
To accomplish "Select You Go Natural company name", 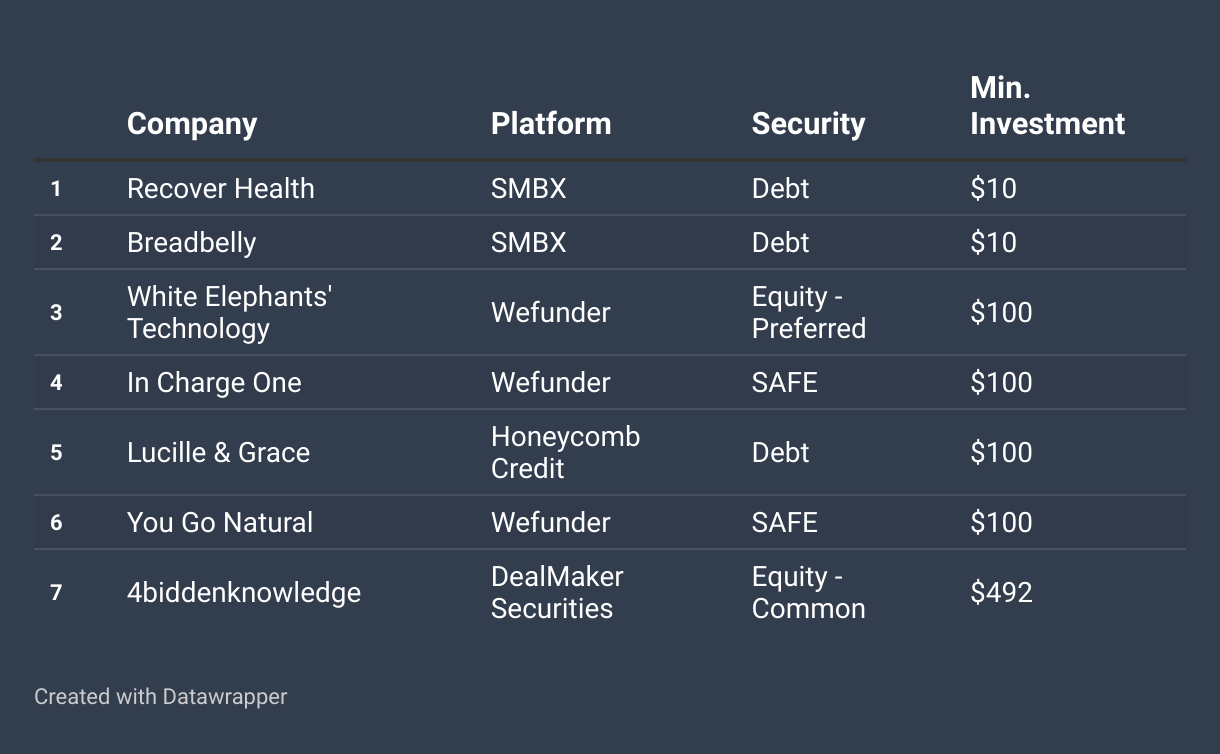I will point(220,522).
